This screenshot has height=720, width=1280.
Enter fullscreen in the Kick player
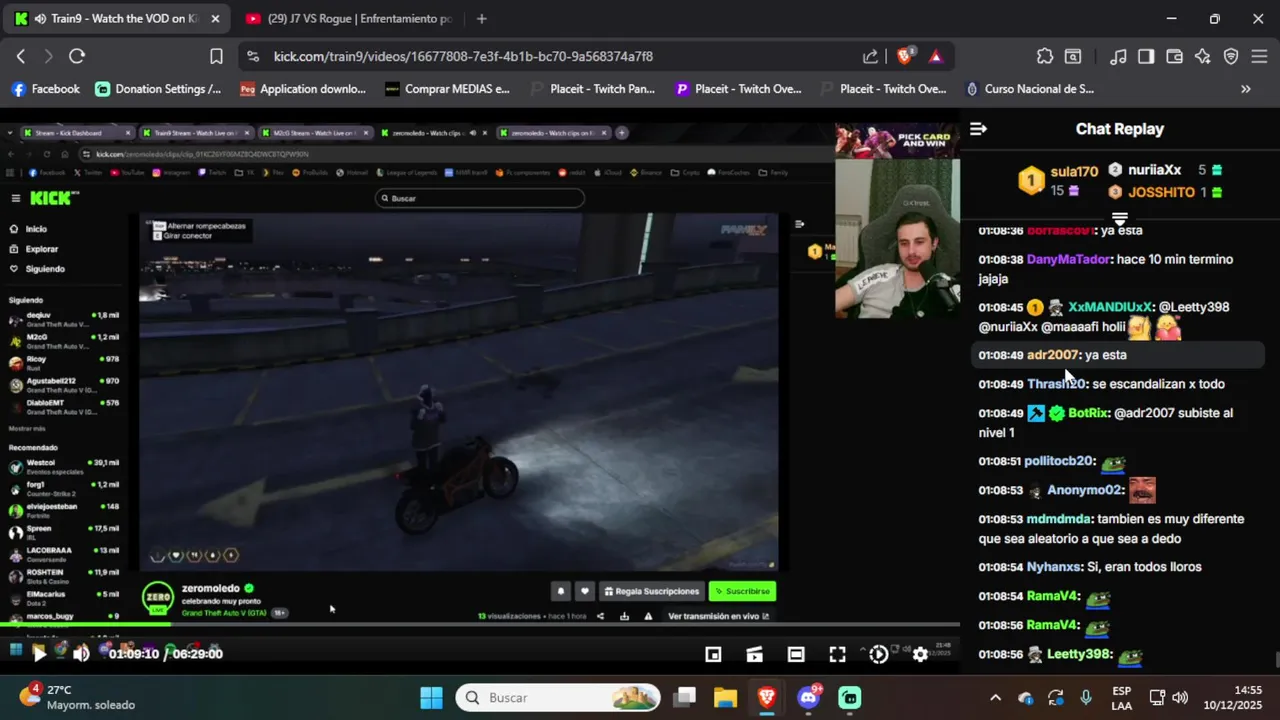tap(837, 654)
